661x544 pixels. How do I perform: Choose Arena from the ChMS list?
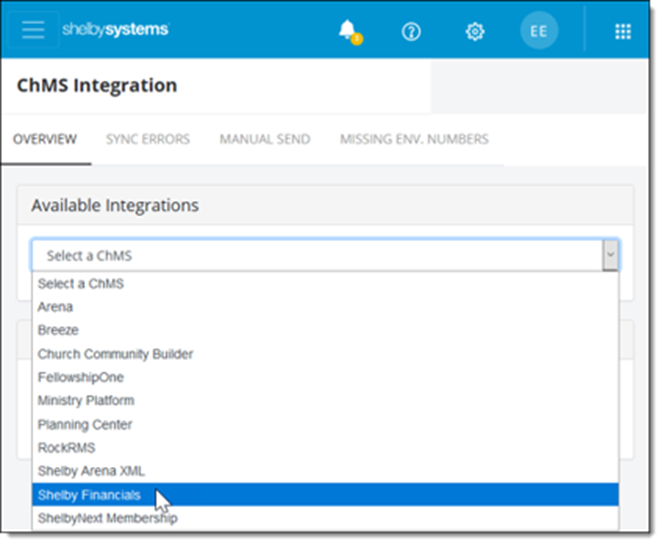point(55,307)
